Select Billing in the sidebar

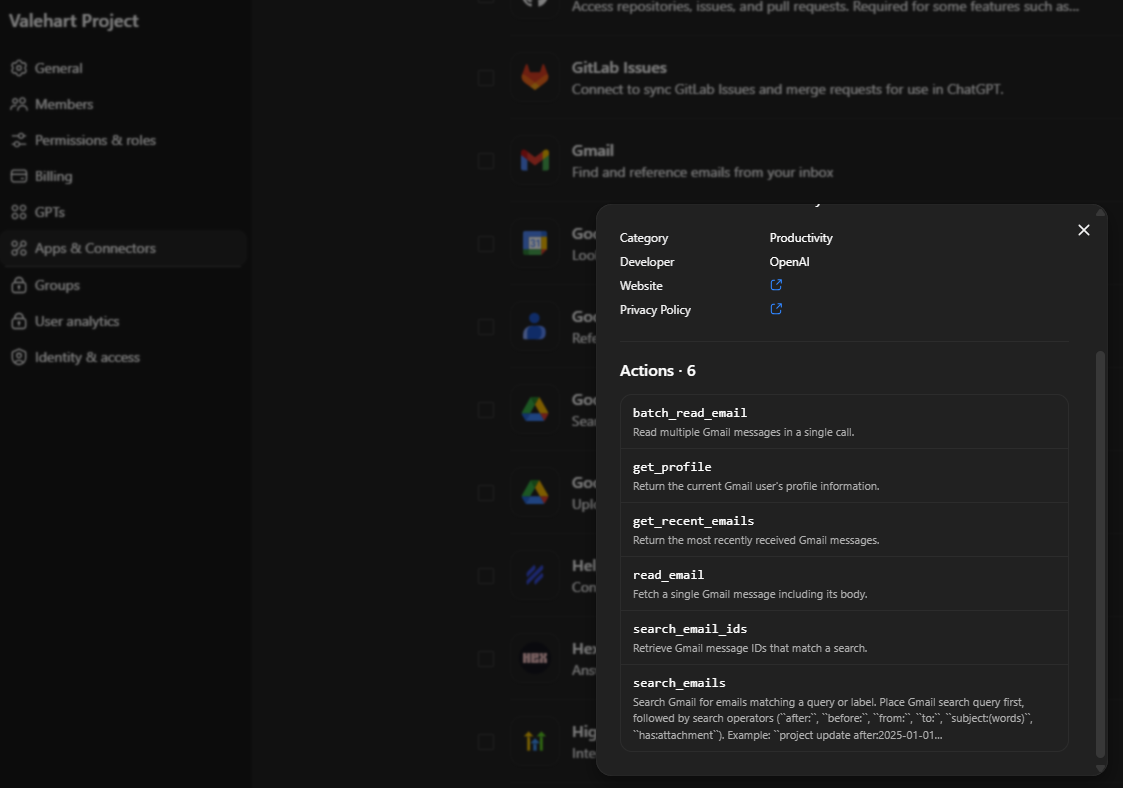53,176
